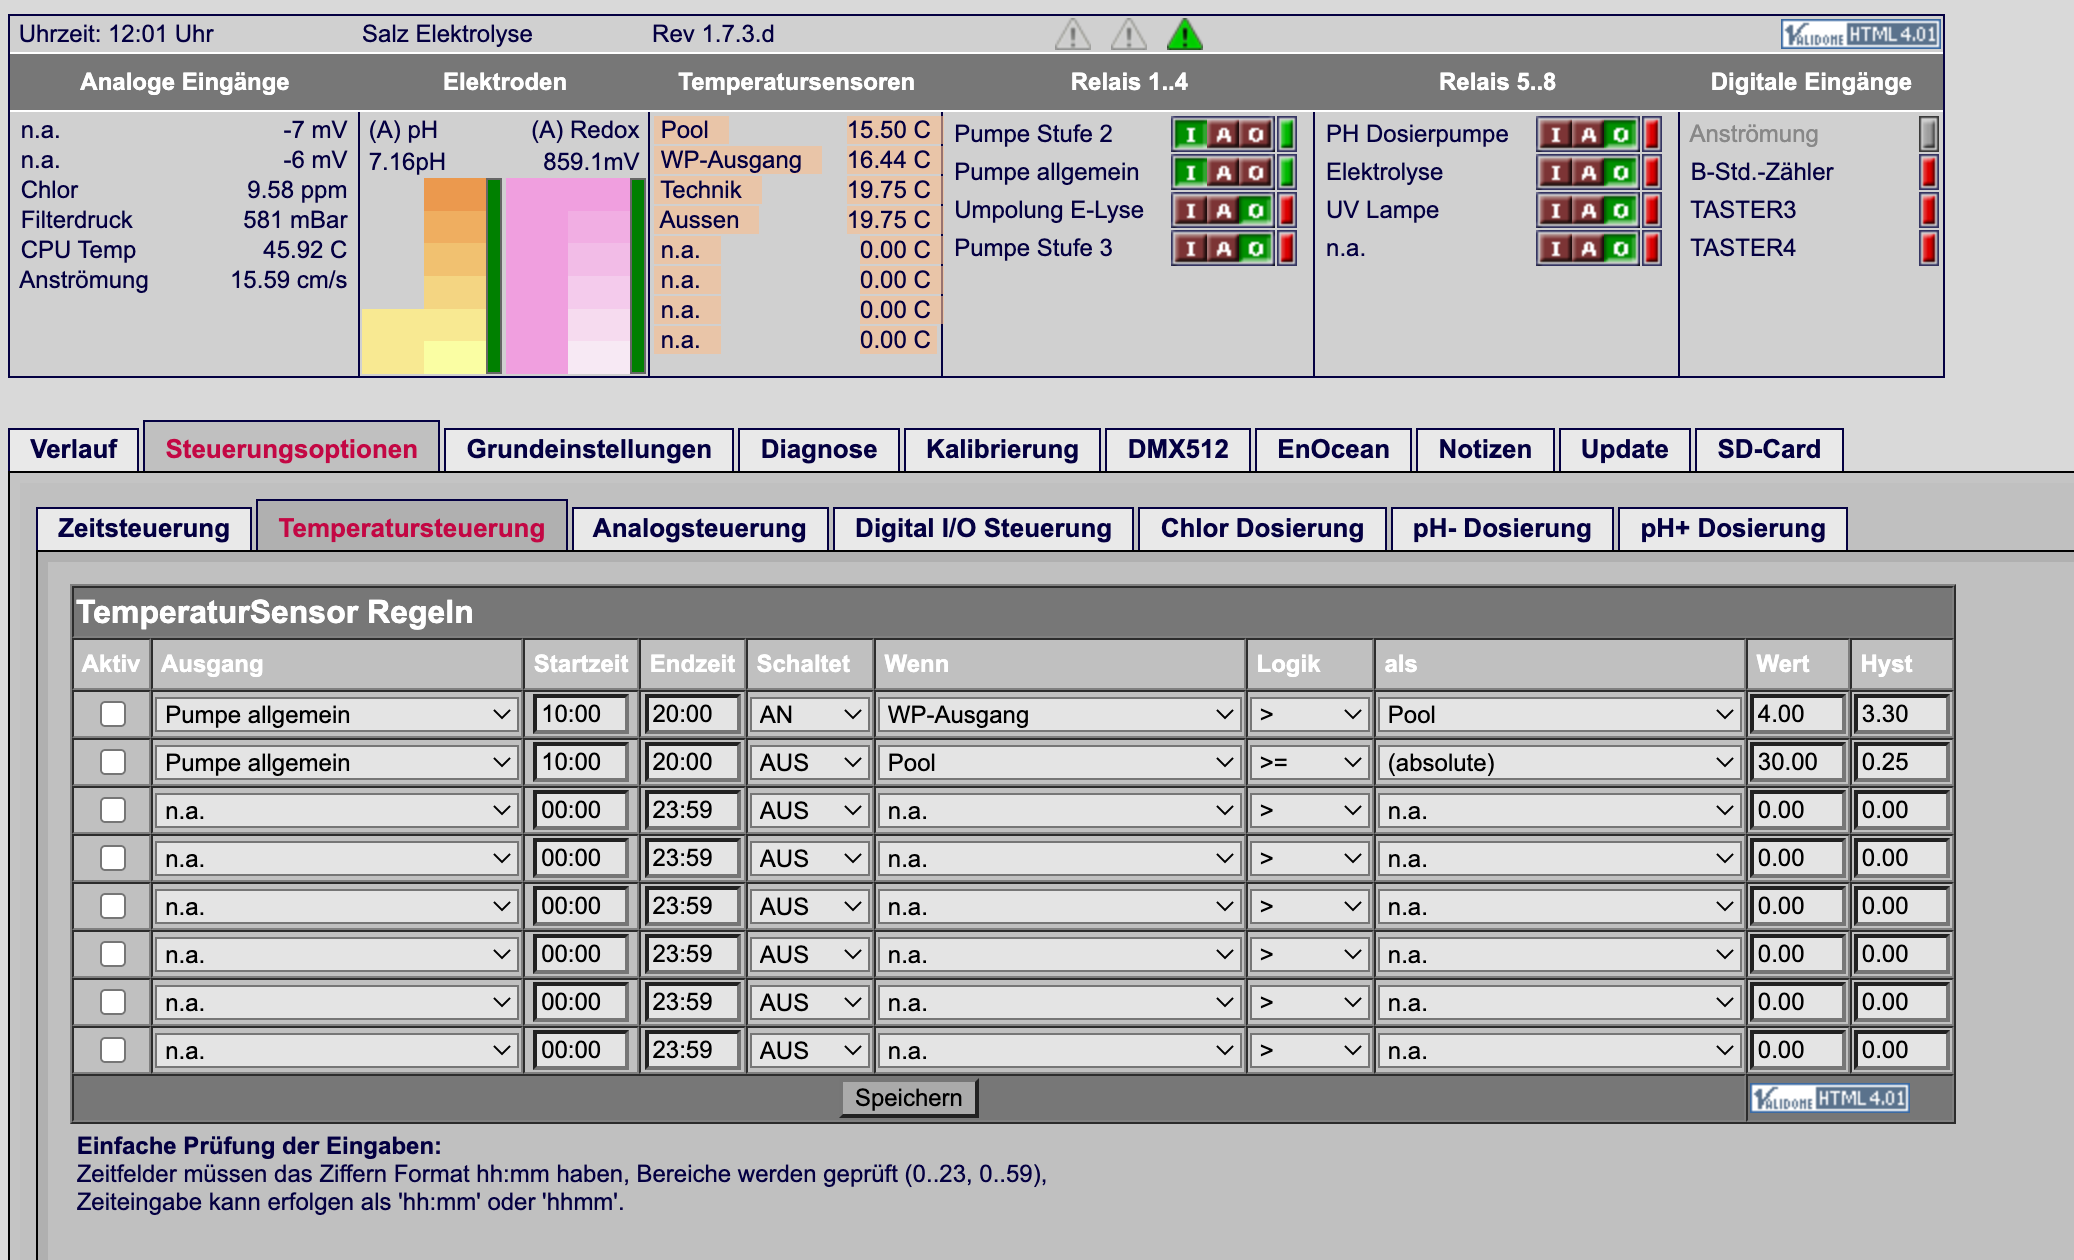2074x1260 pixels.
Task: Open the Schaltet dropdown in the last rule row
Action: pos(809,1050)
